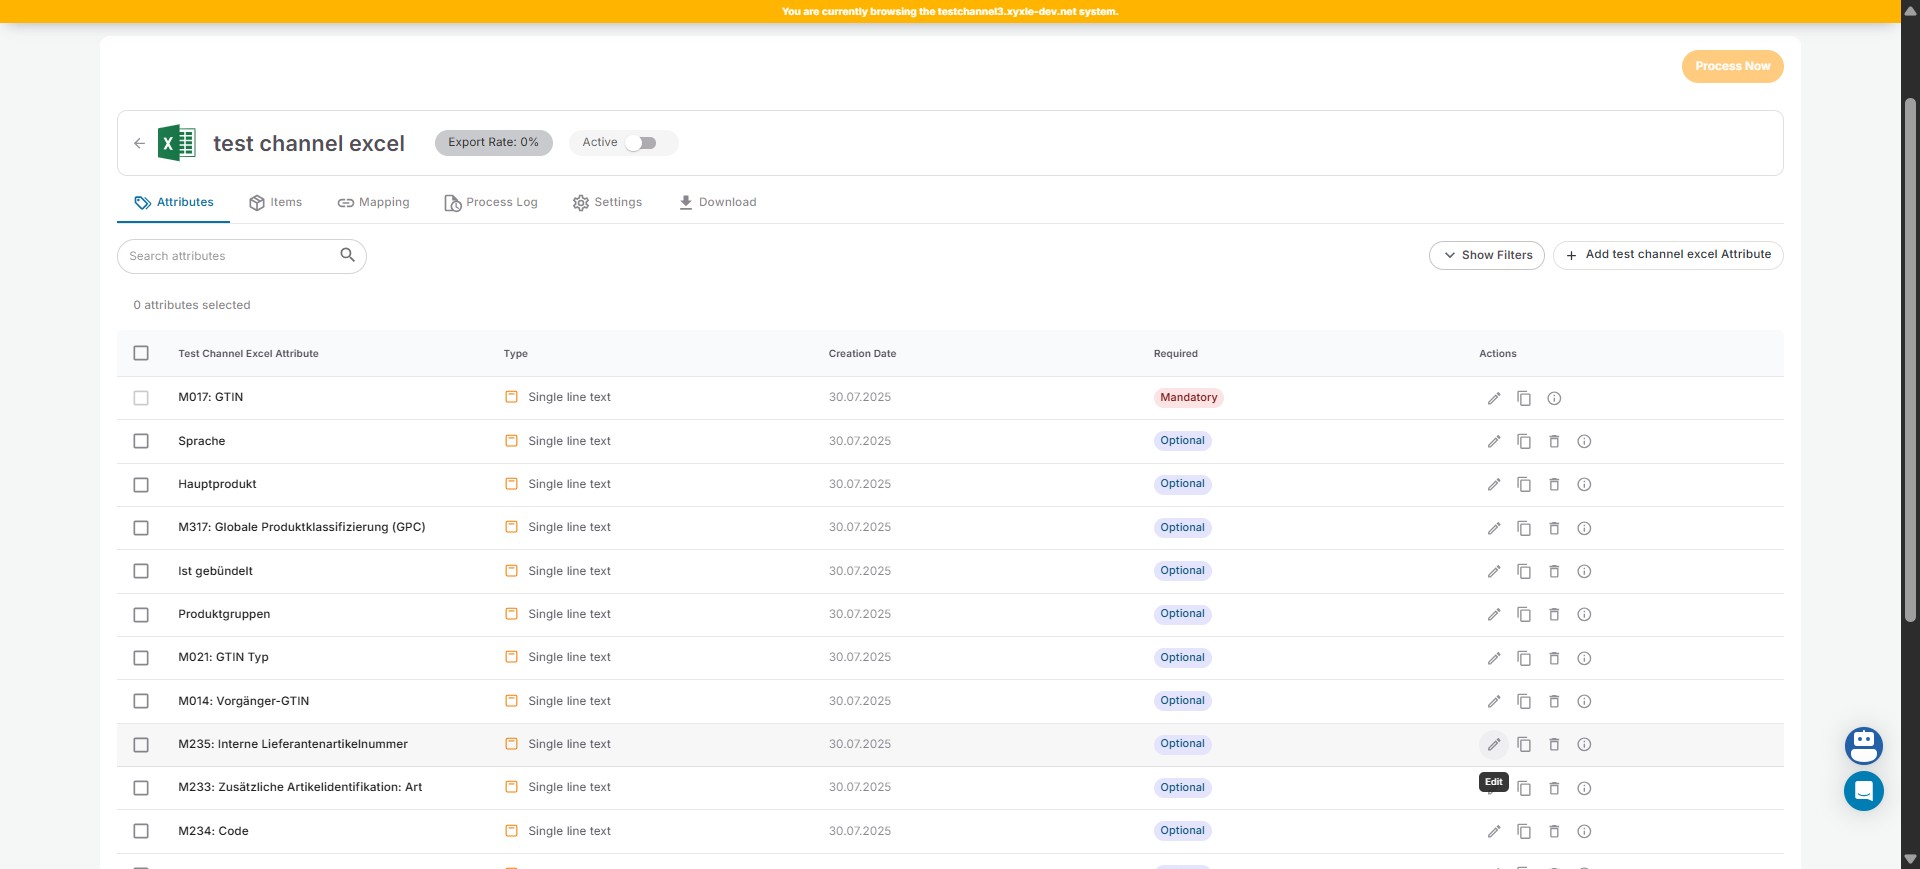Select all attributes with header checkbox

141,353
